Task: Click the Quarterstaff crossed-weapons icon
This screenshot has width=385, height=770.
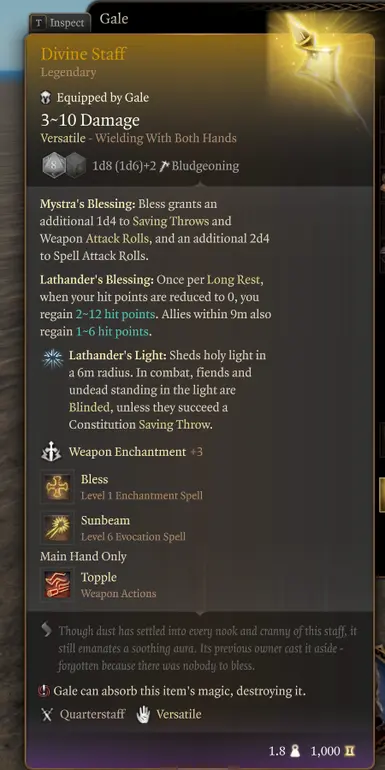Action: pos(47,714)
